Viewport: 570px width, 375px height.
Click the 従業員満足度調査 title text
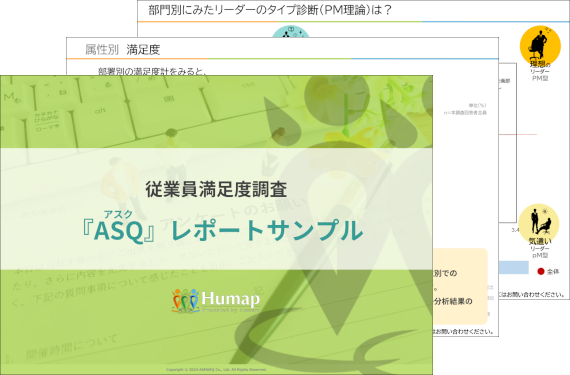pyautogui.click(x=216, y=189)
